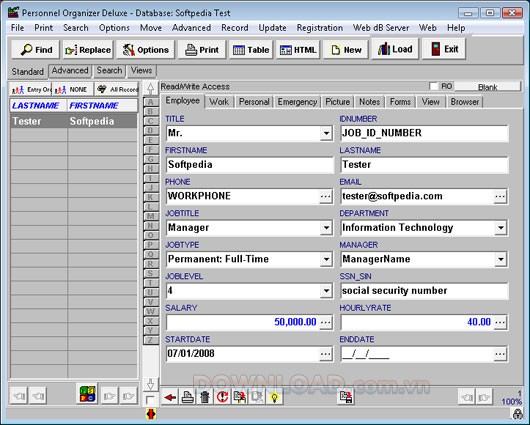Click the red circular undo icon

[x=222, y=397]
